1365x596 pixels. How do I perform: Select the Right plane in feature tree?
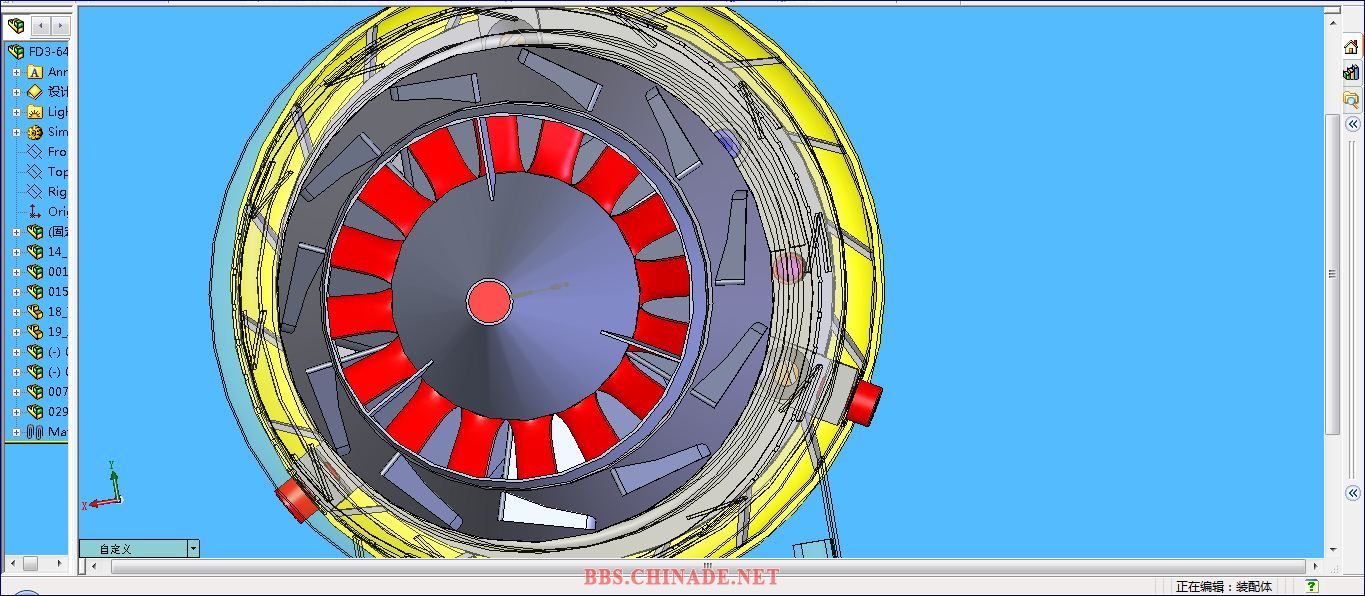pyautogui.click(x=36, y=192)
